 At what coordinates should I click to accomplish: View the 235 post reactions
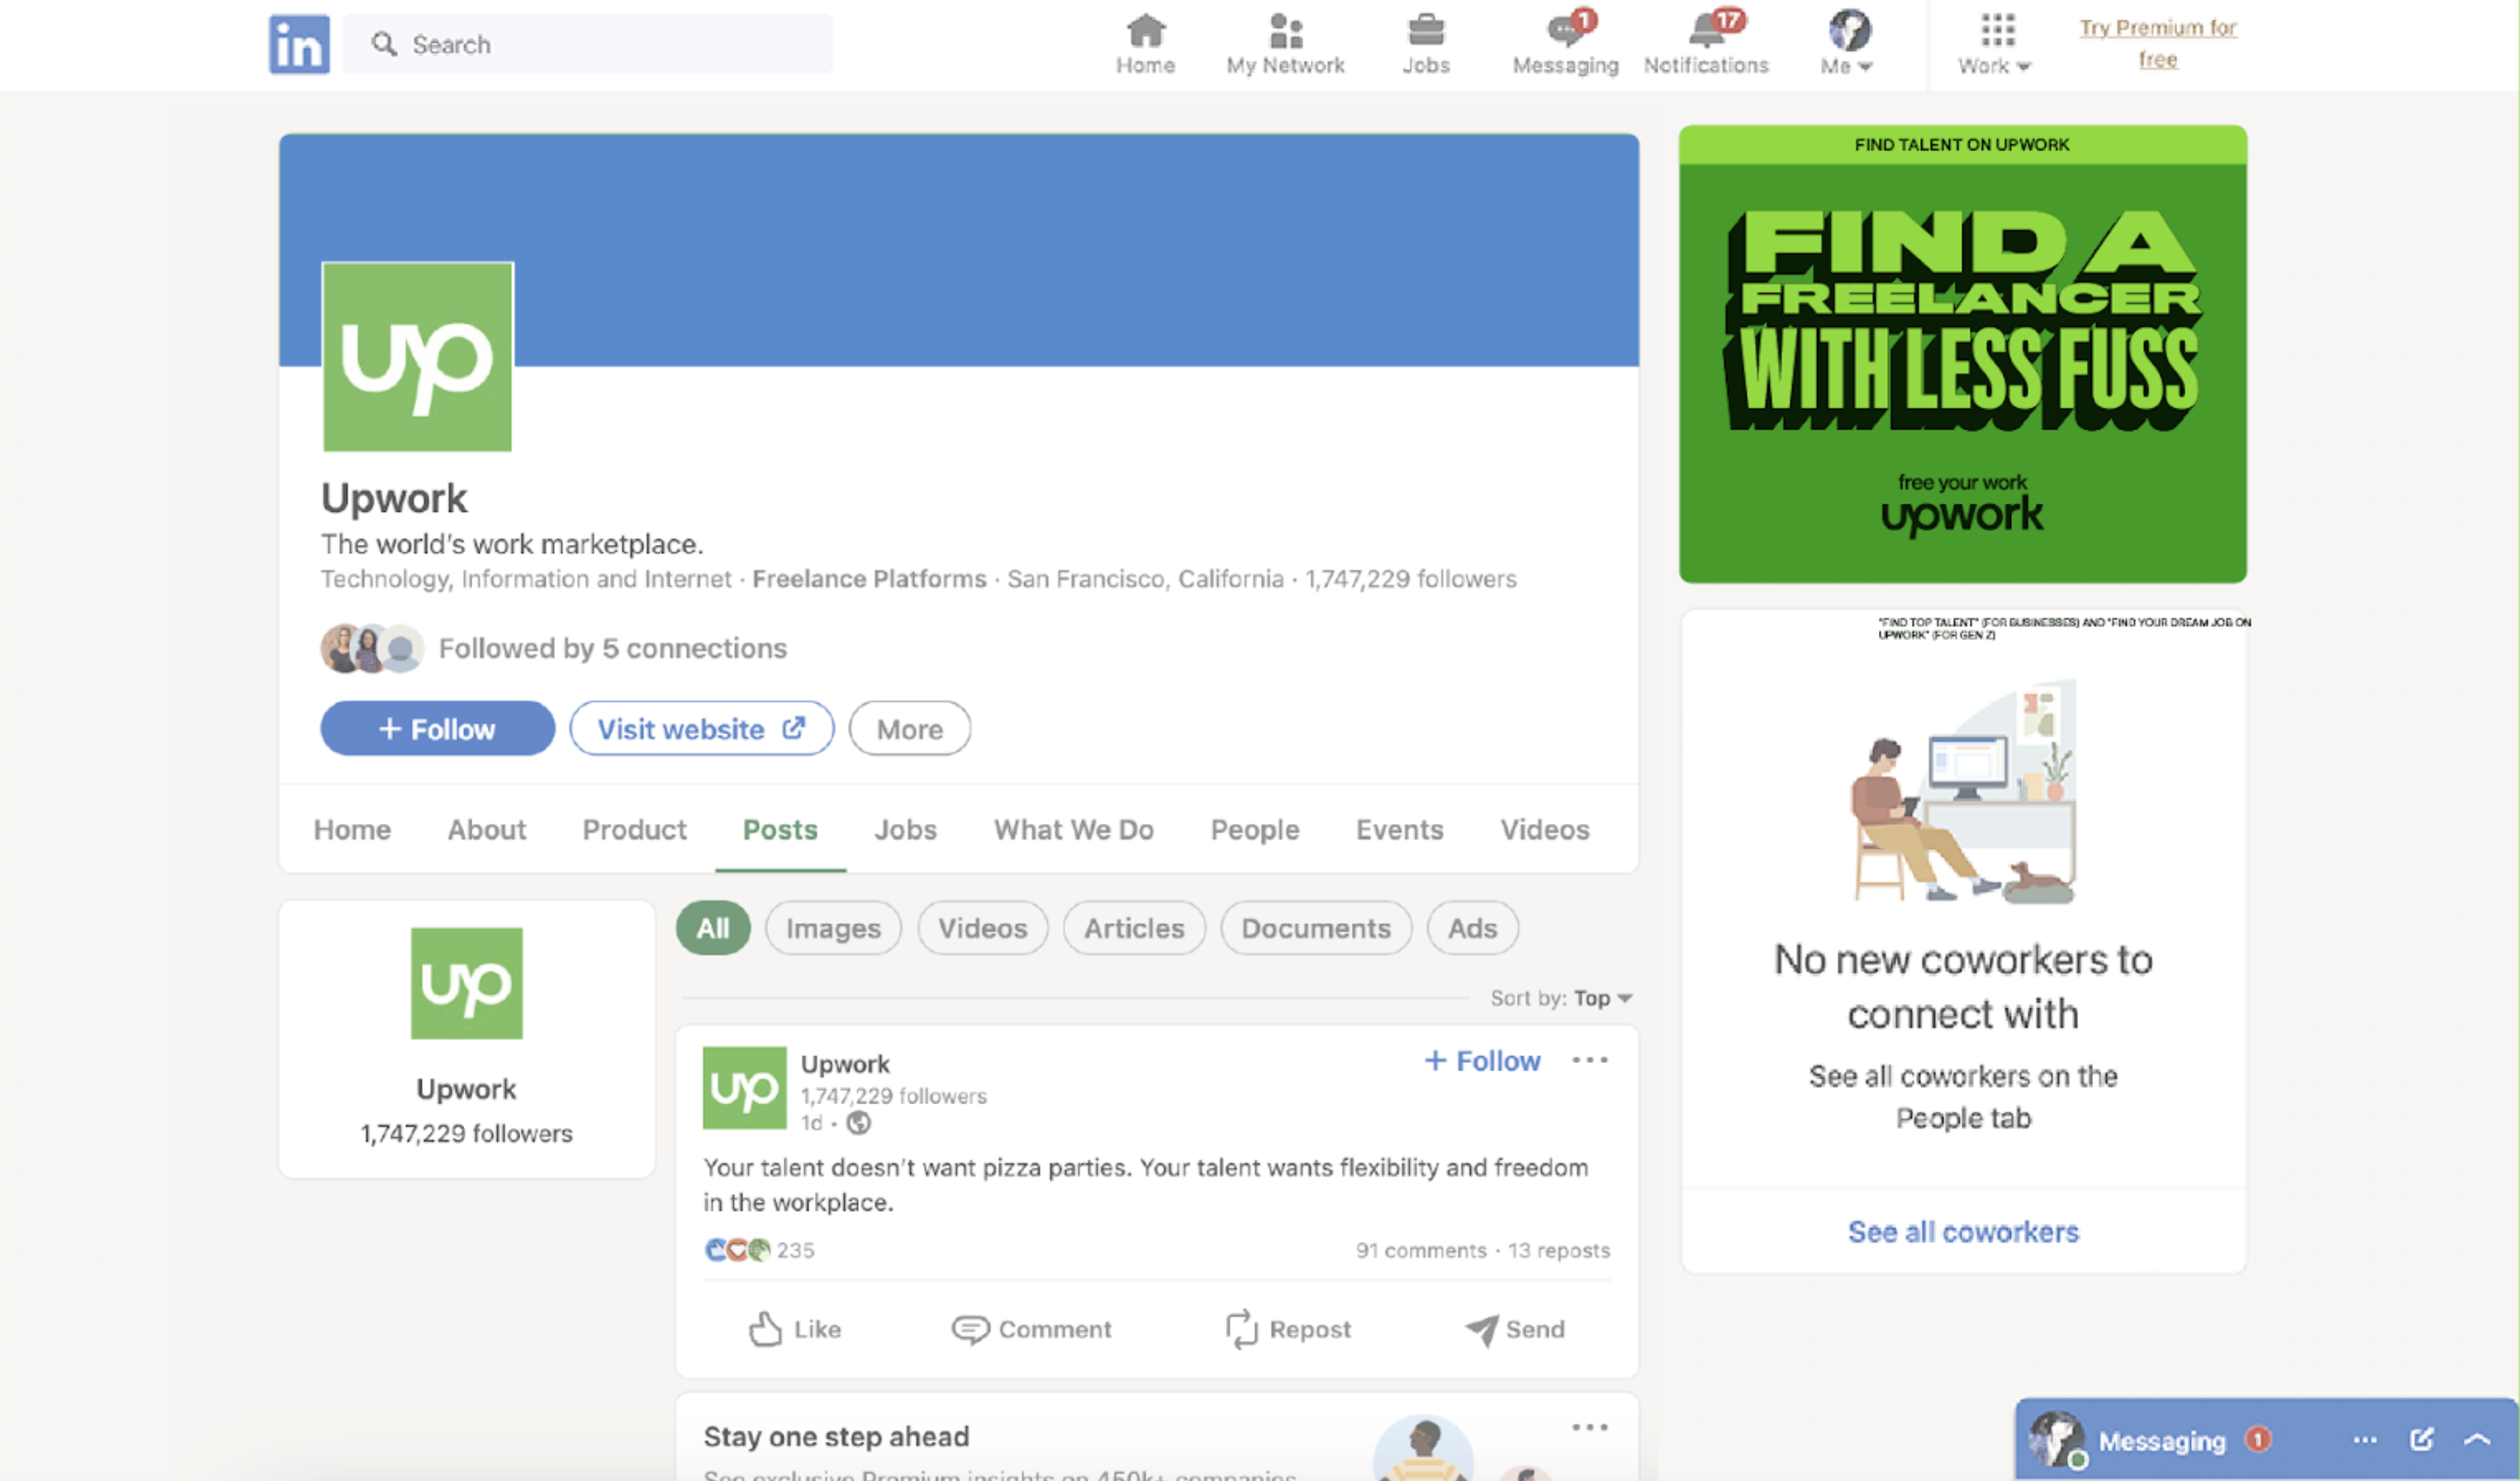[760, 1249]
